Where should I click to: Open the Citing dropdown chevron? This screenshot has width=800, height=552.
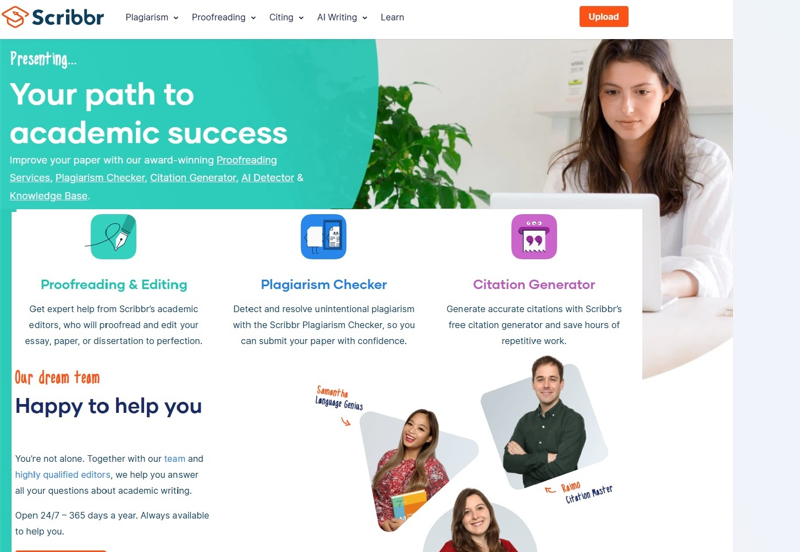(x=301, y=18)
